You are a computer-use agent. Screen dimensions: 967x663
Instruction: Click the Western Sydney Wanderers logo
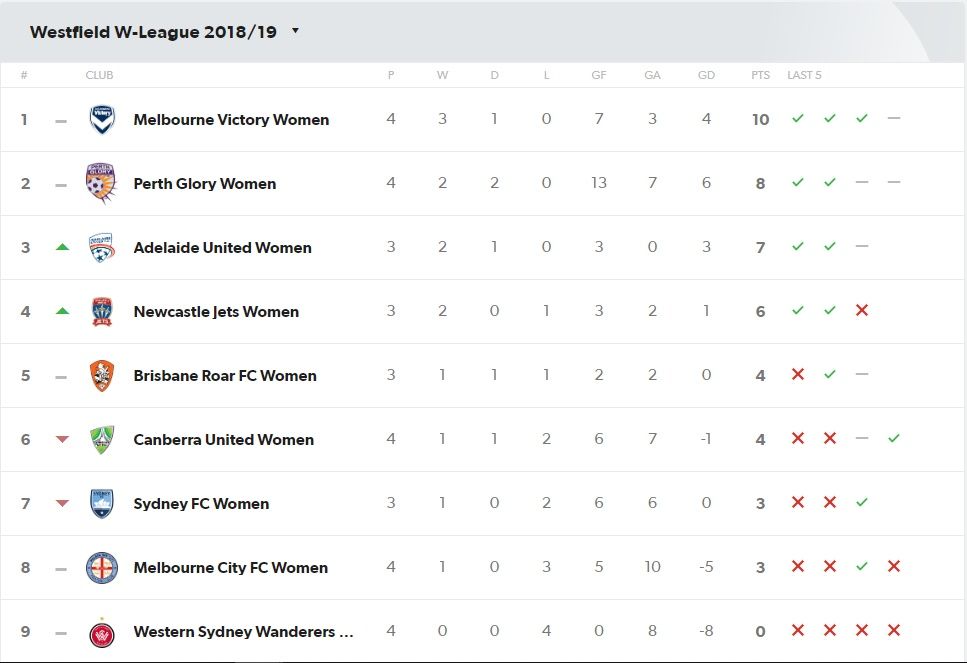click(102, 633)
